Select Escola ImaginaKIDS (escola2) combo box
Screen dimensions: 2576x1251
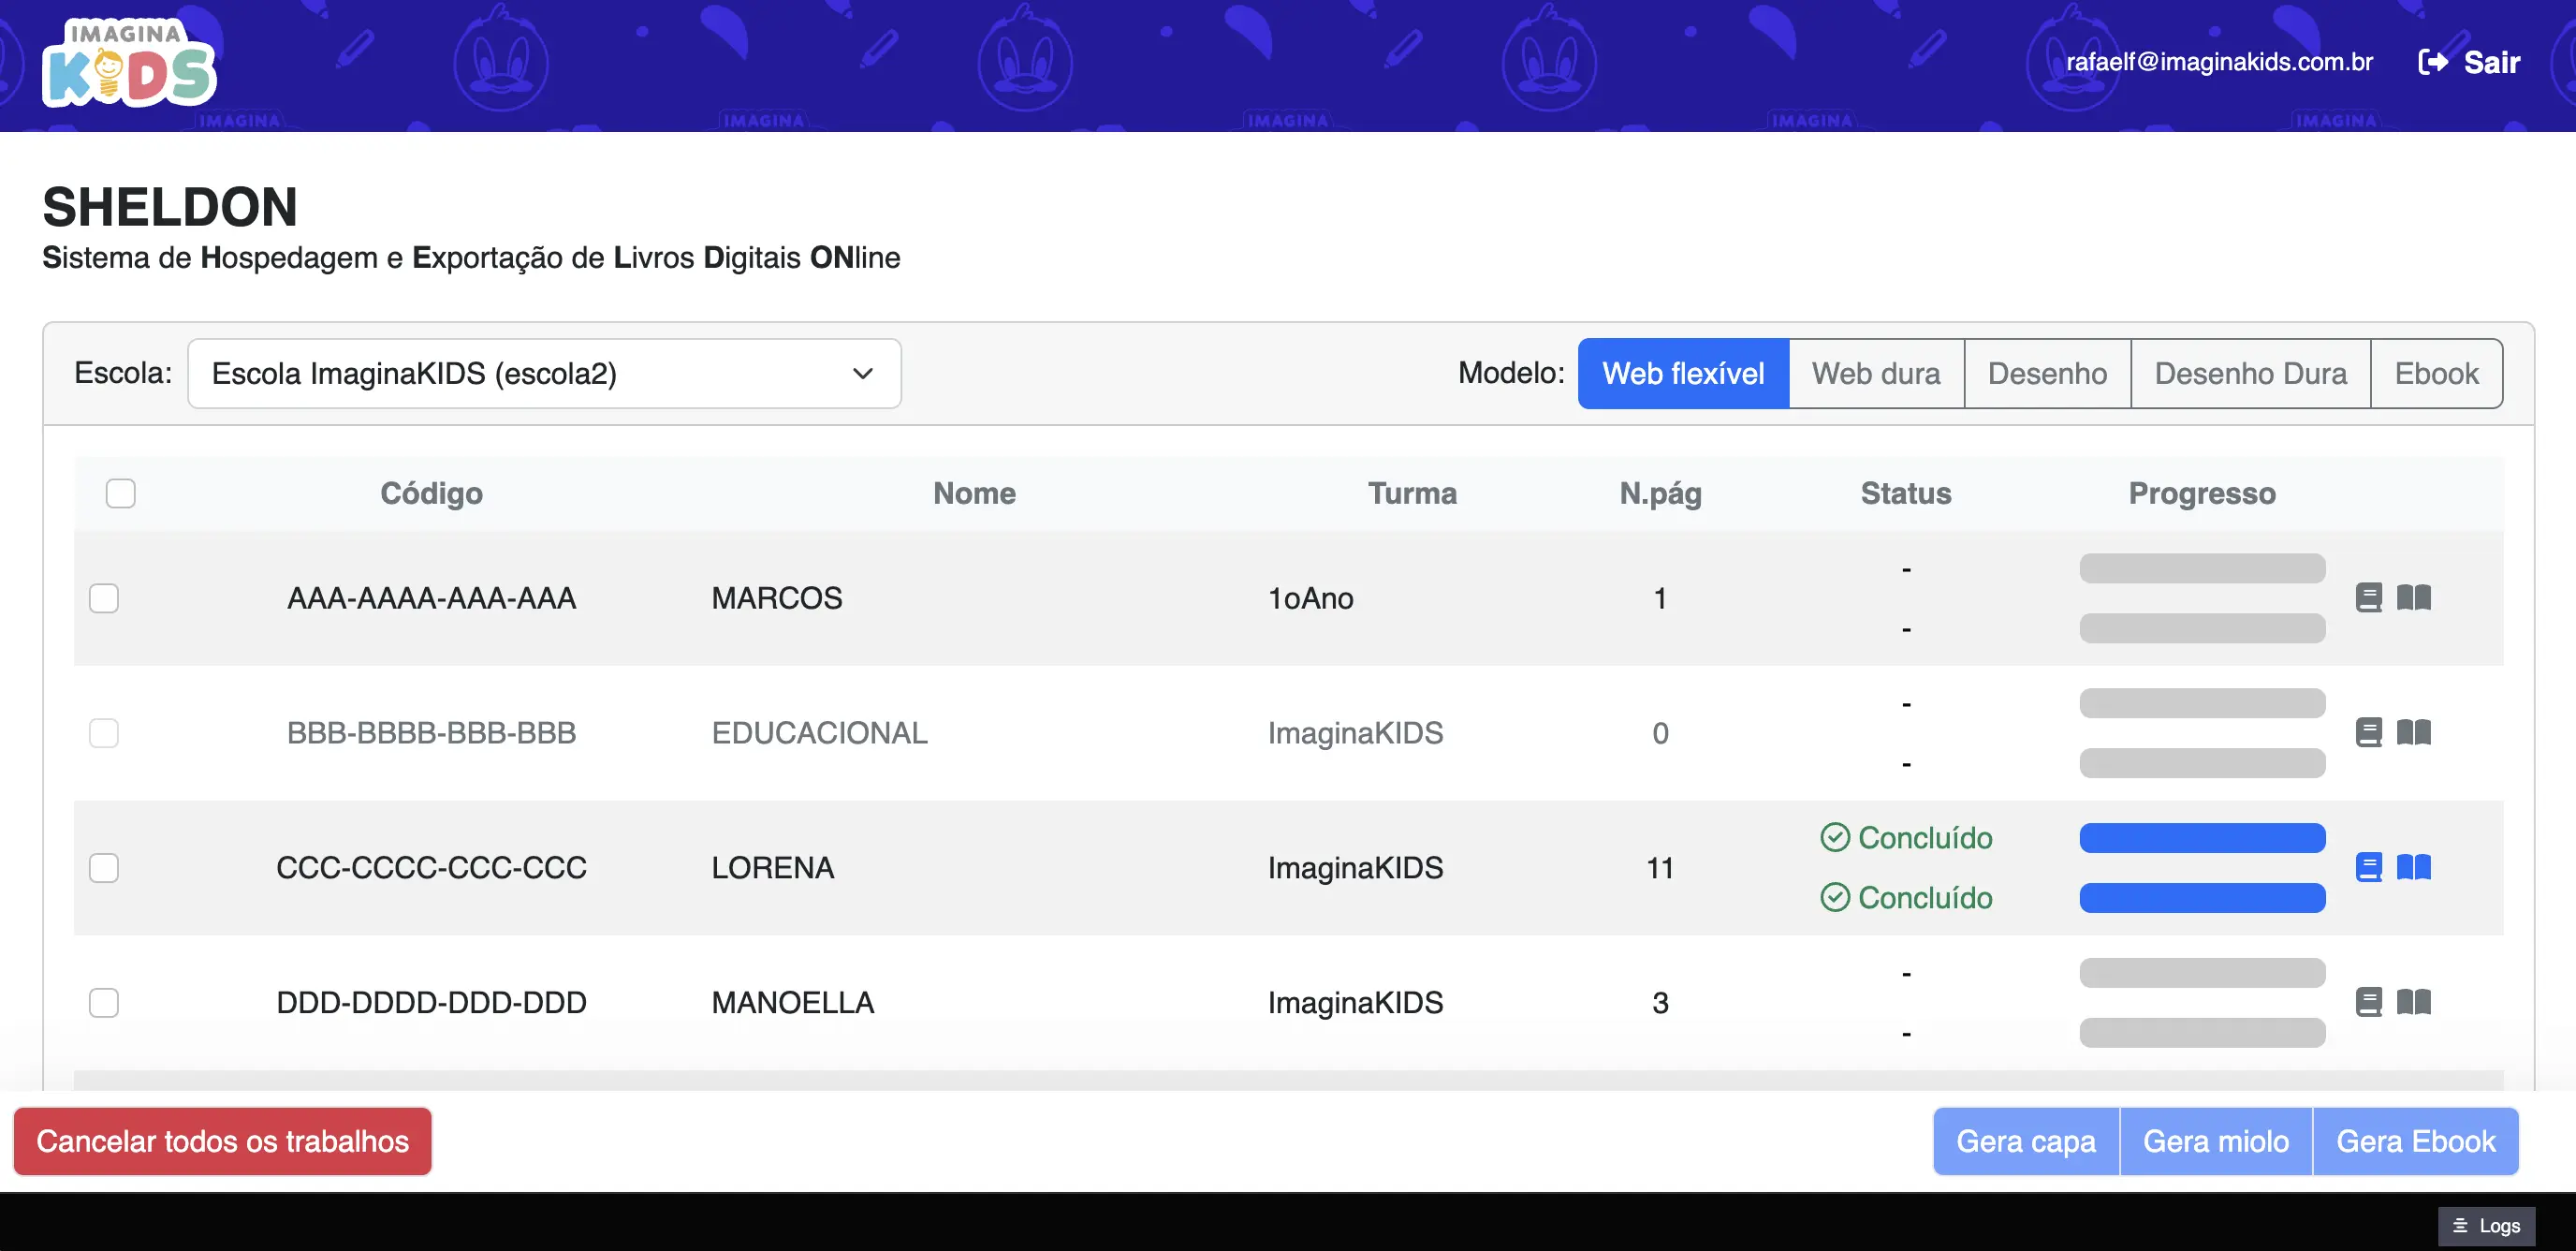click(544, 373)
